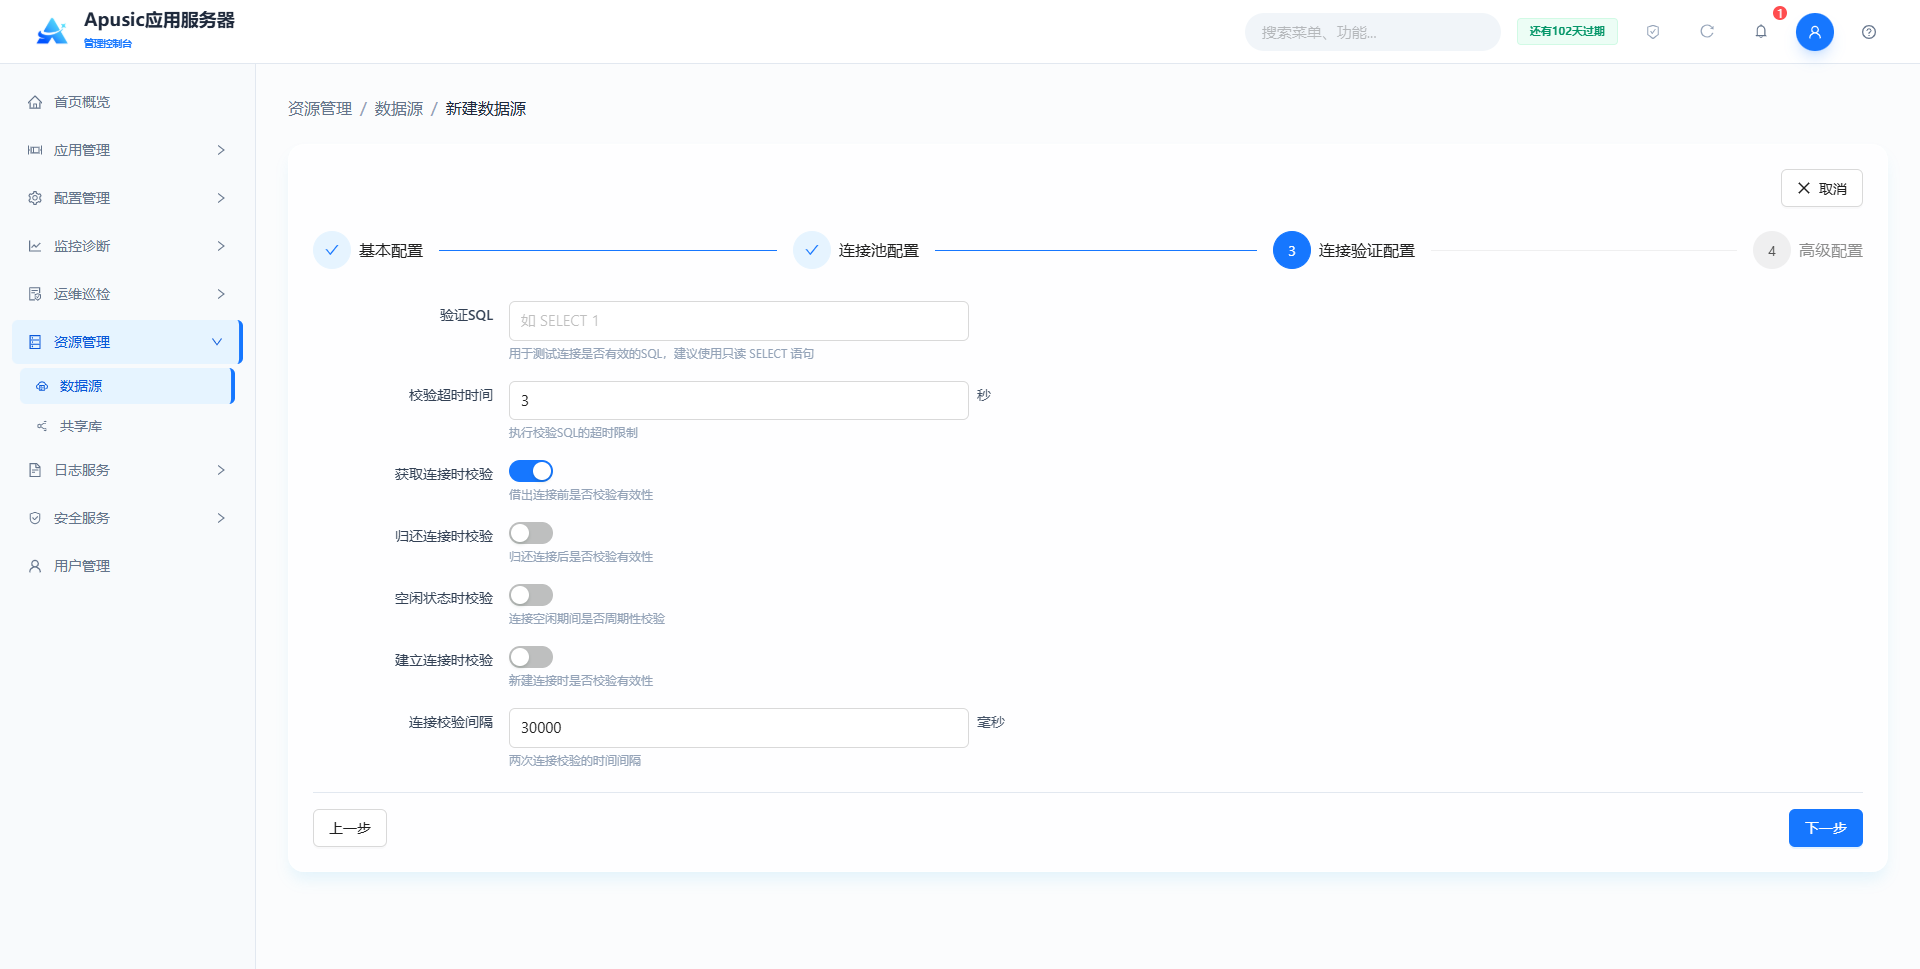
Task: Click the document icon for 日志服务
Action: tap(35, 470)
